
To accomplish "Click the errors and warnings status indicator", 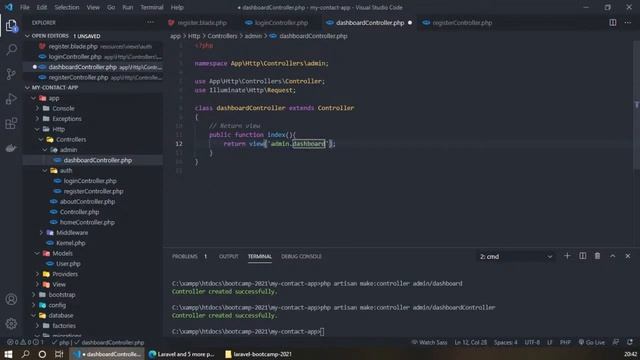I will 24,342.
